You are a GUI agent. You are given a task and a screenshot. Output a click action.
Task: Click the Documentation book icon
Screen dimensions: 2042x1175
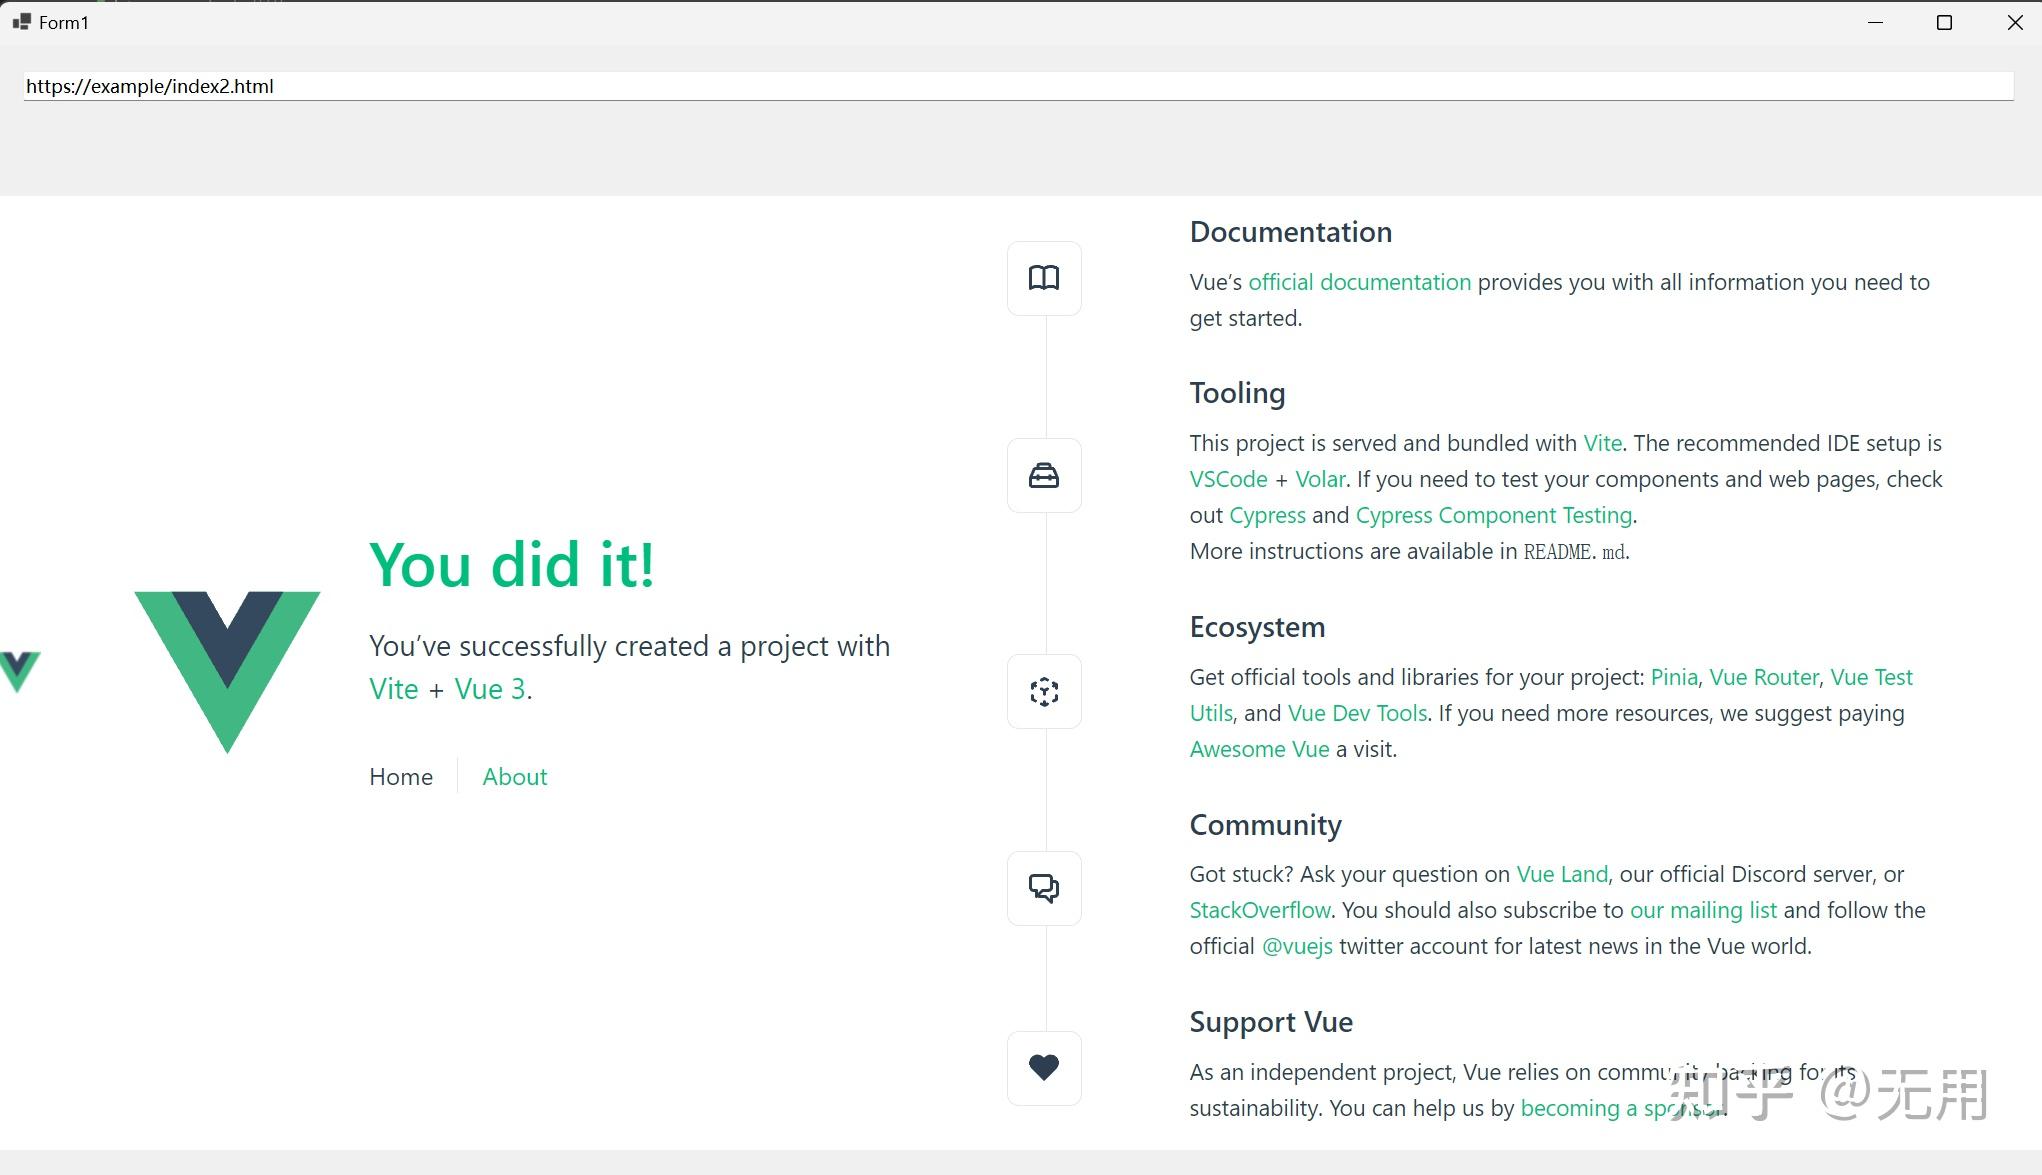click(x=1043, y=278)
